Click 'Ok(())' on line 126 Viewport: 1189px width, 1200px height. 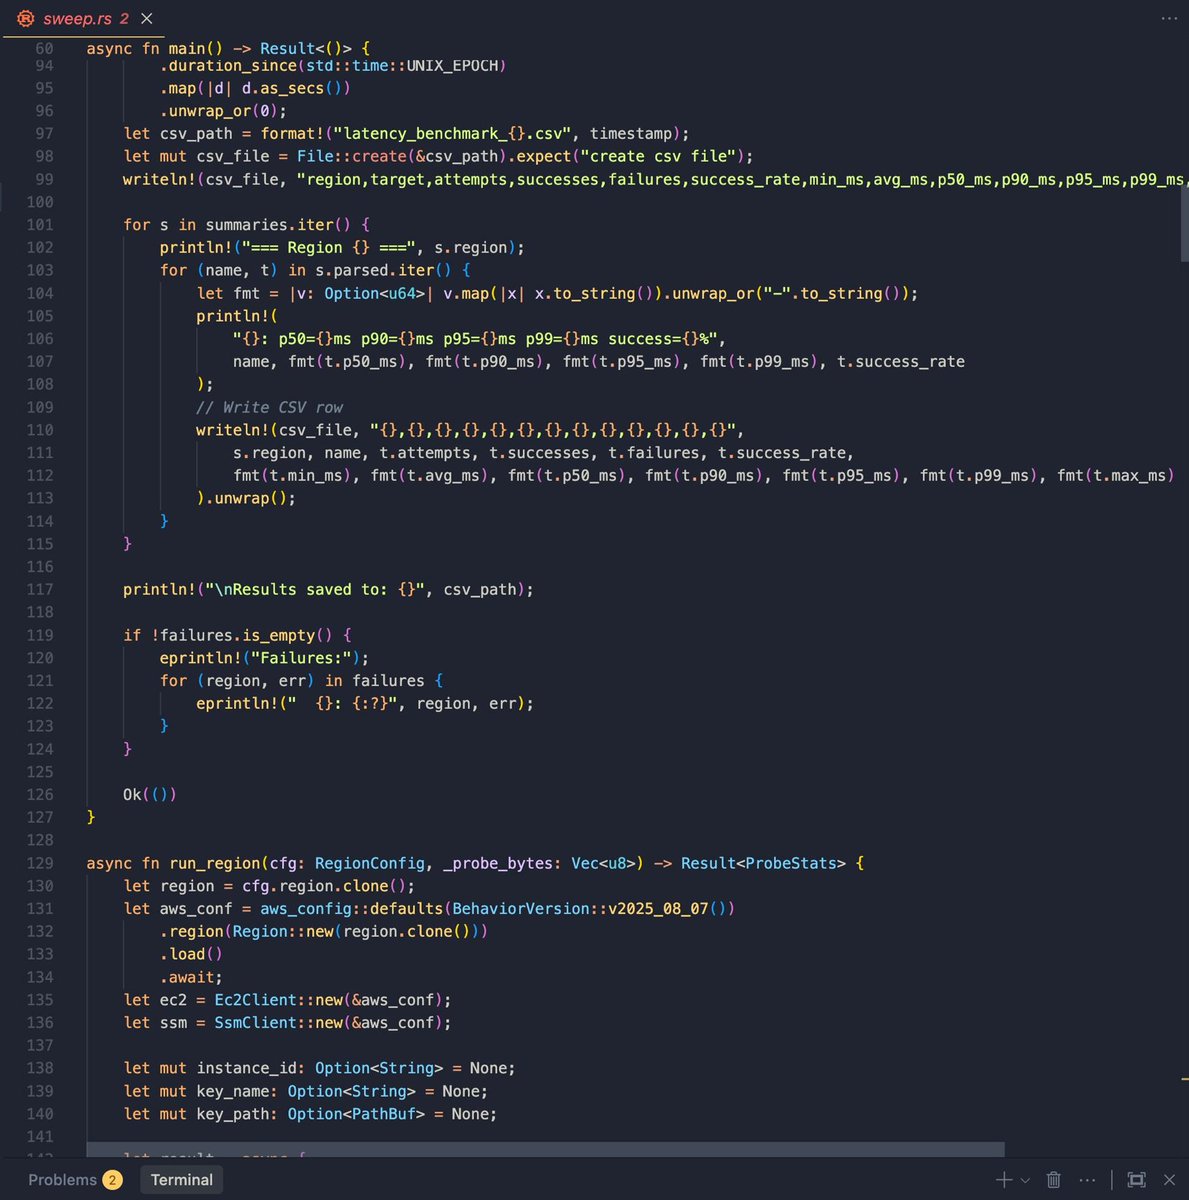[150, 795]
